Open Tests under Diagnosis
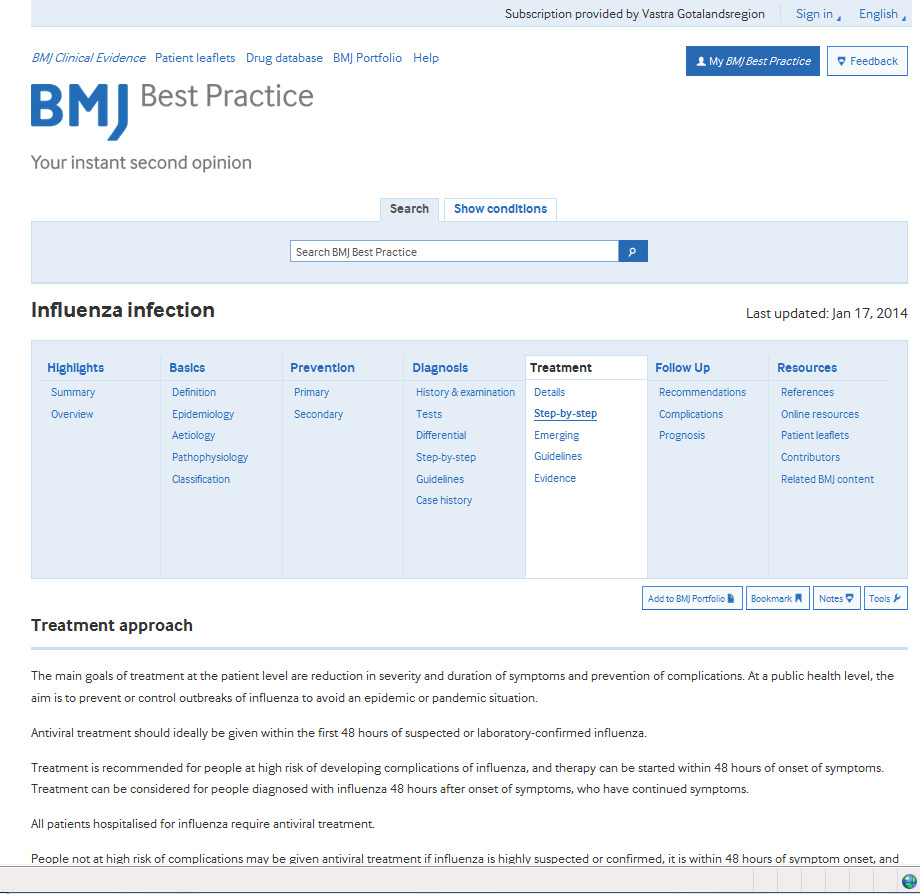The image size is (920, 894). coord(429,414)
